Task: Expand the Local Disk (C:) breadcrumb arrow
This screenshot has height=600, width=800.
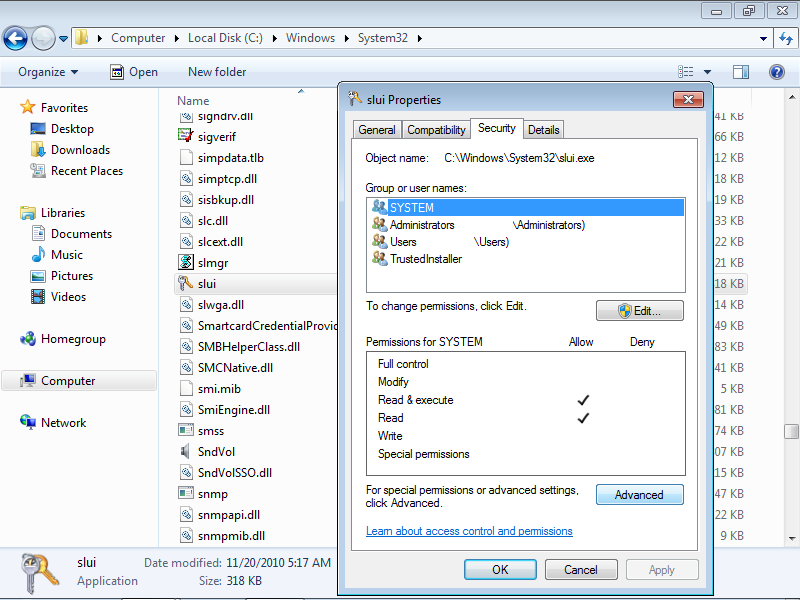Action: point(274,38)
